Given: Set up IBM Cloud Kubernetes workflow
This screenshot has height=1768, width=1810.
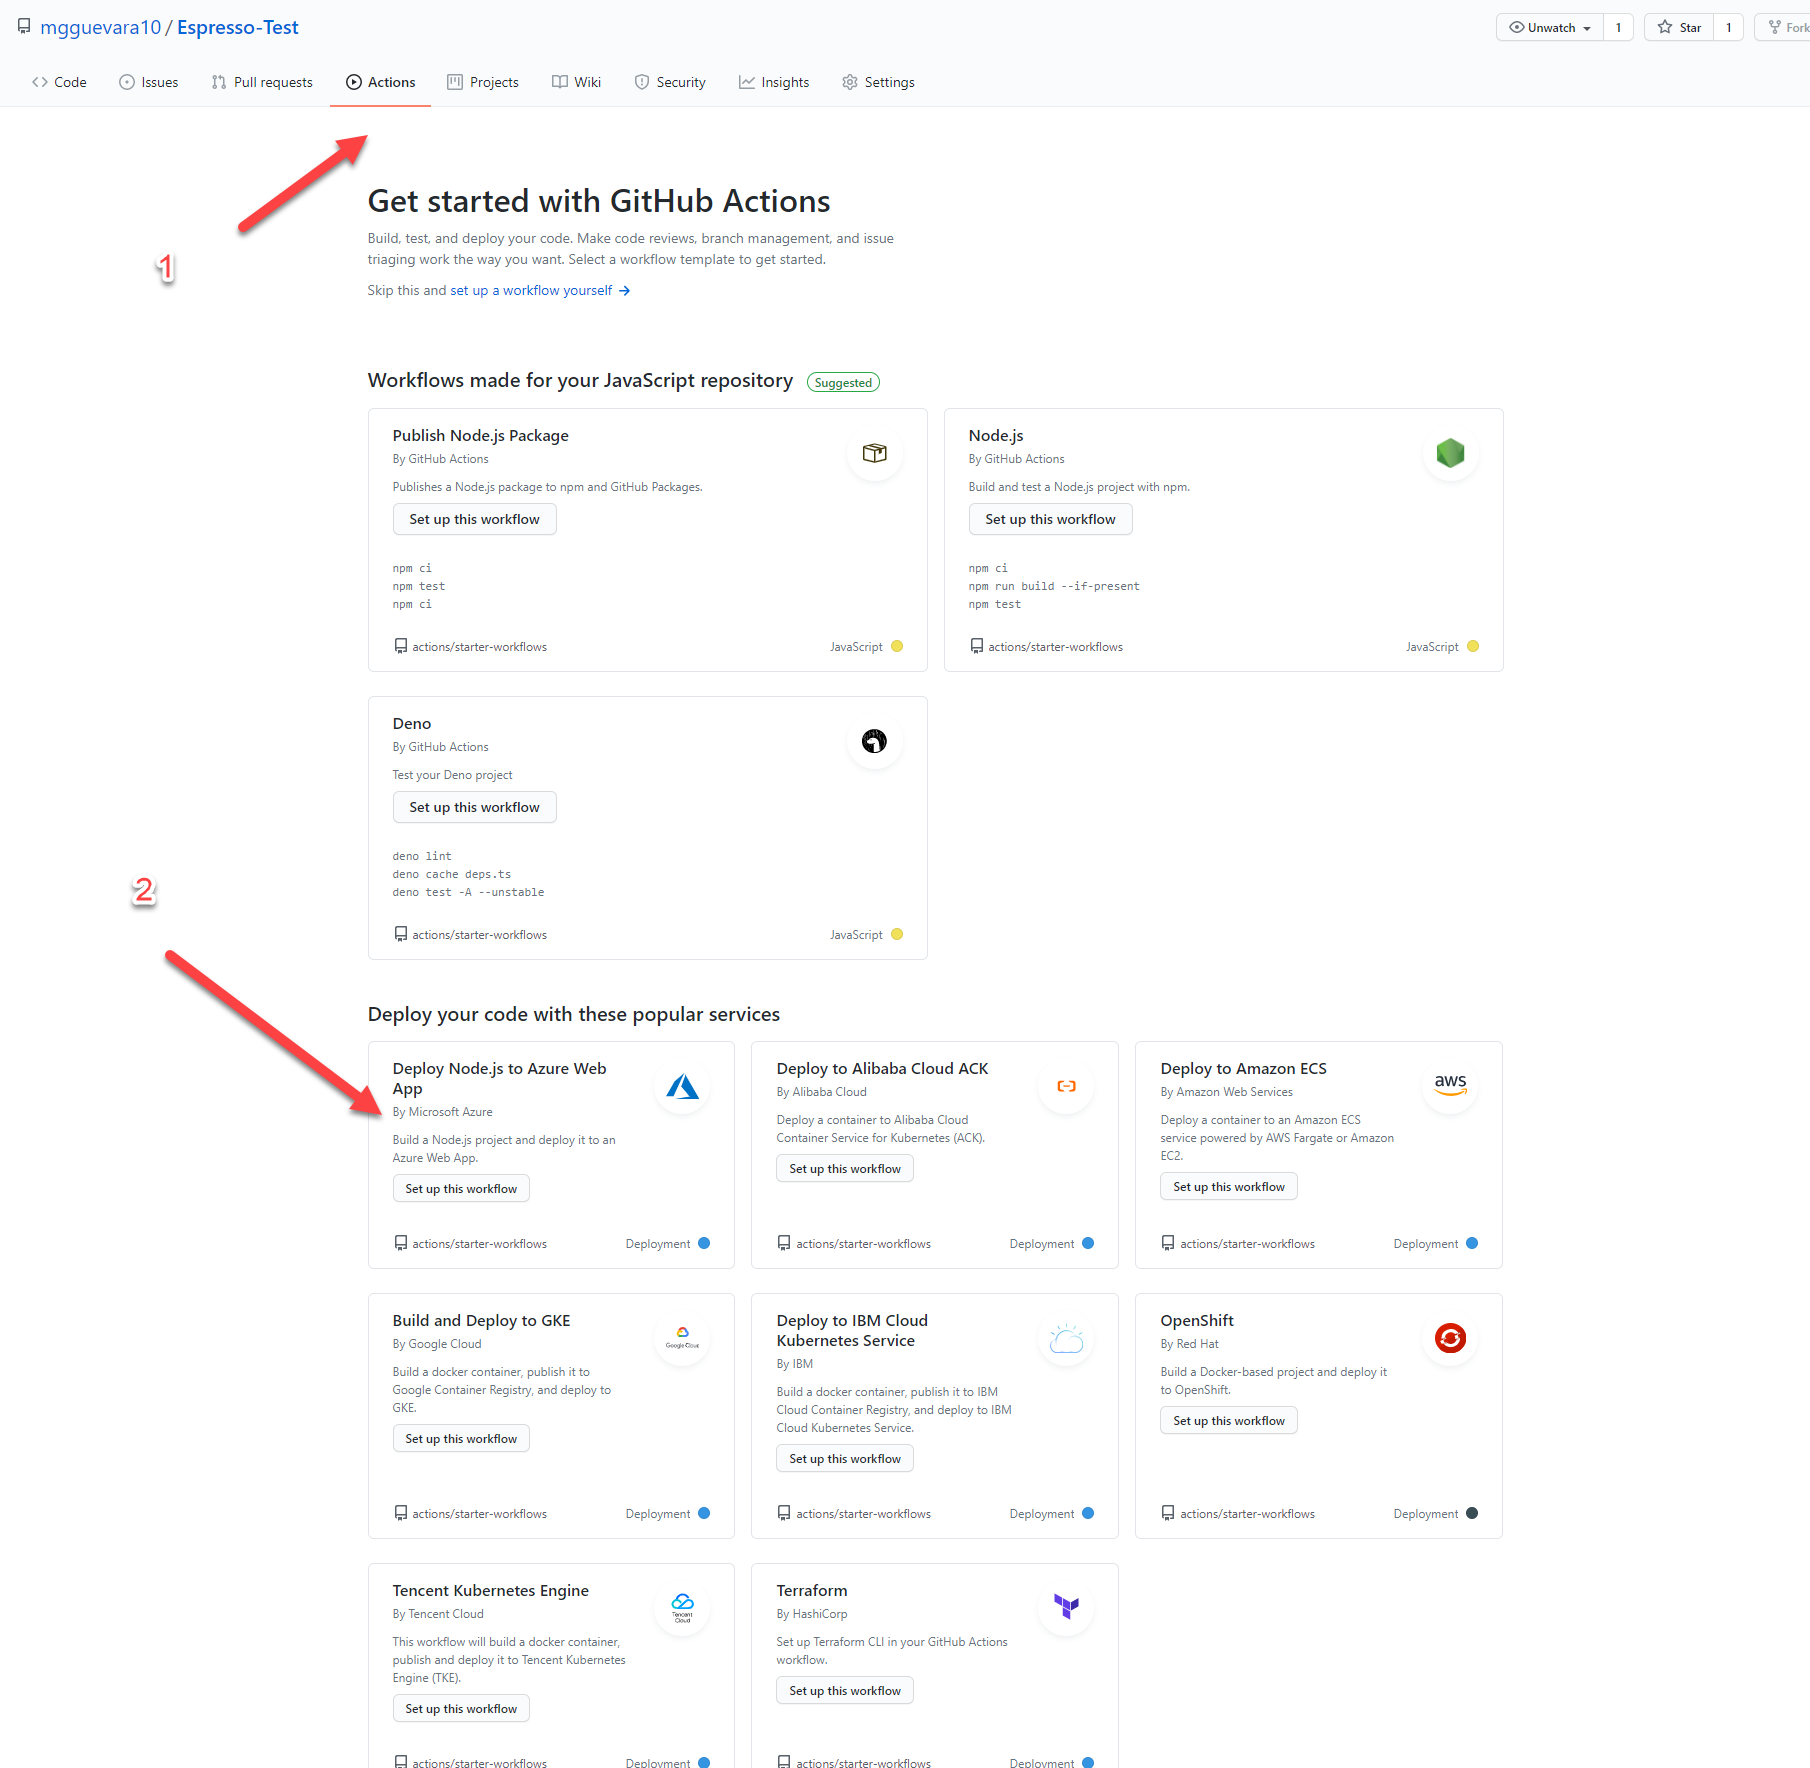Looking at the screenshot, I should (845, 1458).
